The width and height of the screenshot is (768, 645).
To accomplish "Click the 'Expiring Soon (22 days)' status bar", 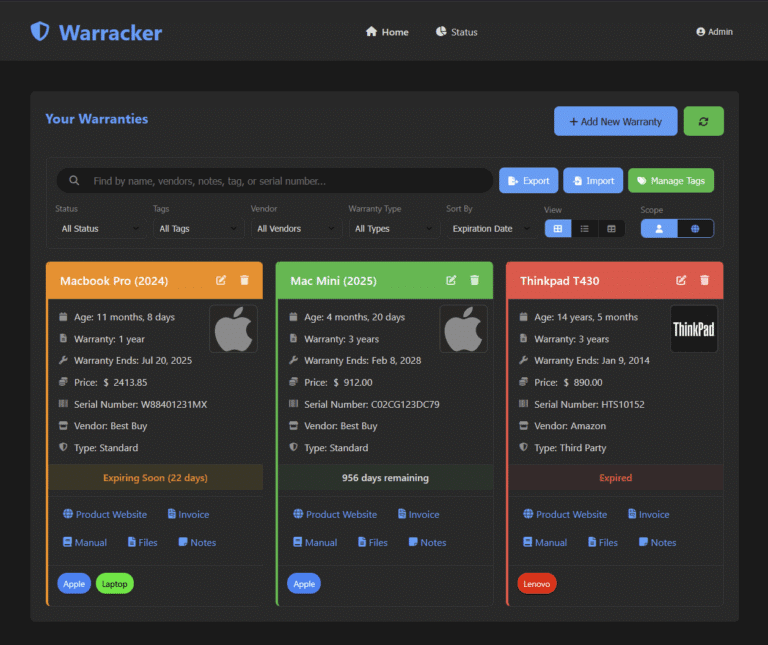I will 155,478.
